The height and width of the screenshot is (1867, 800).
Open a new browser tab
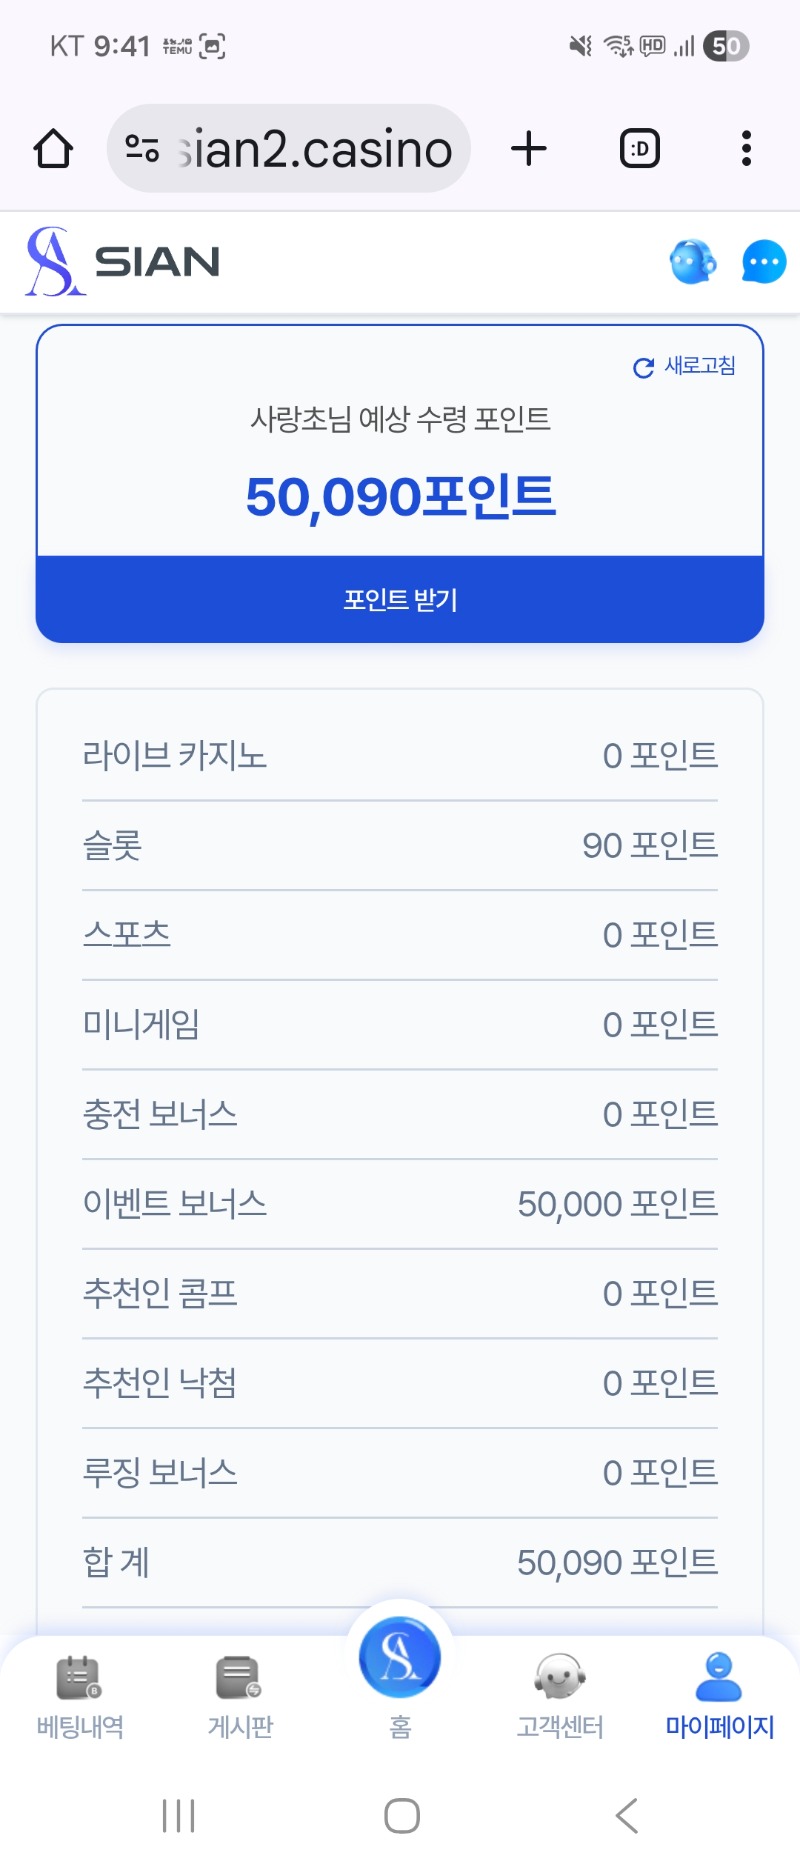tap(529, 149)
